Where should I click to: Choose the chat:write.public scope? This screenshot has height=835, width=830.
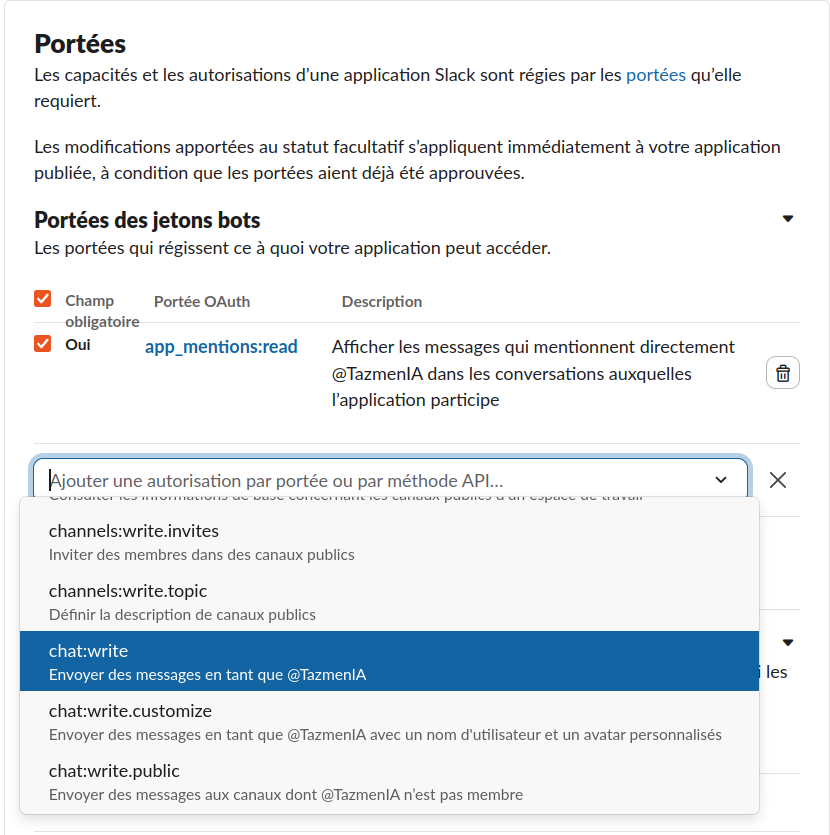click(x=389, y=781)
